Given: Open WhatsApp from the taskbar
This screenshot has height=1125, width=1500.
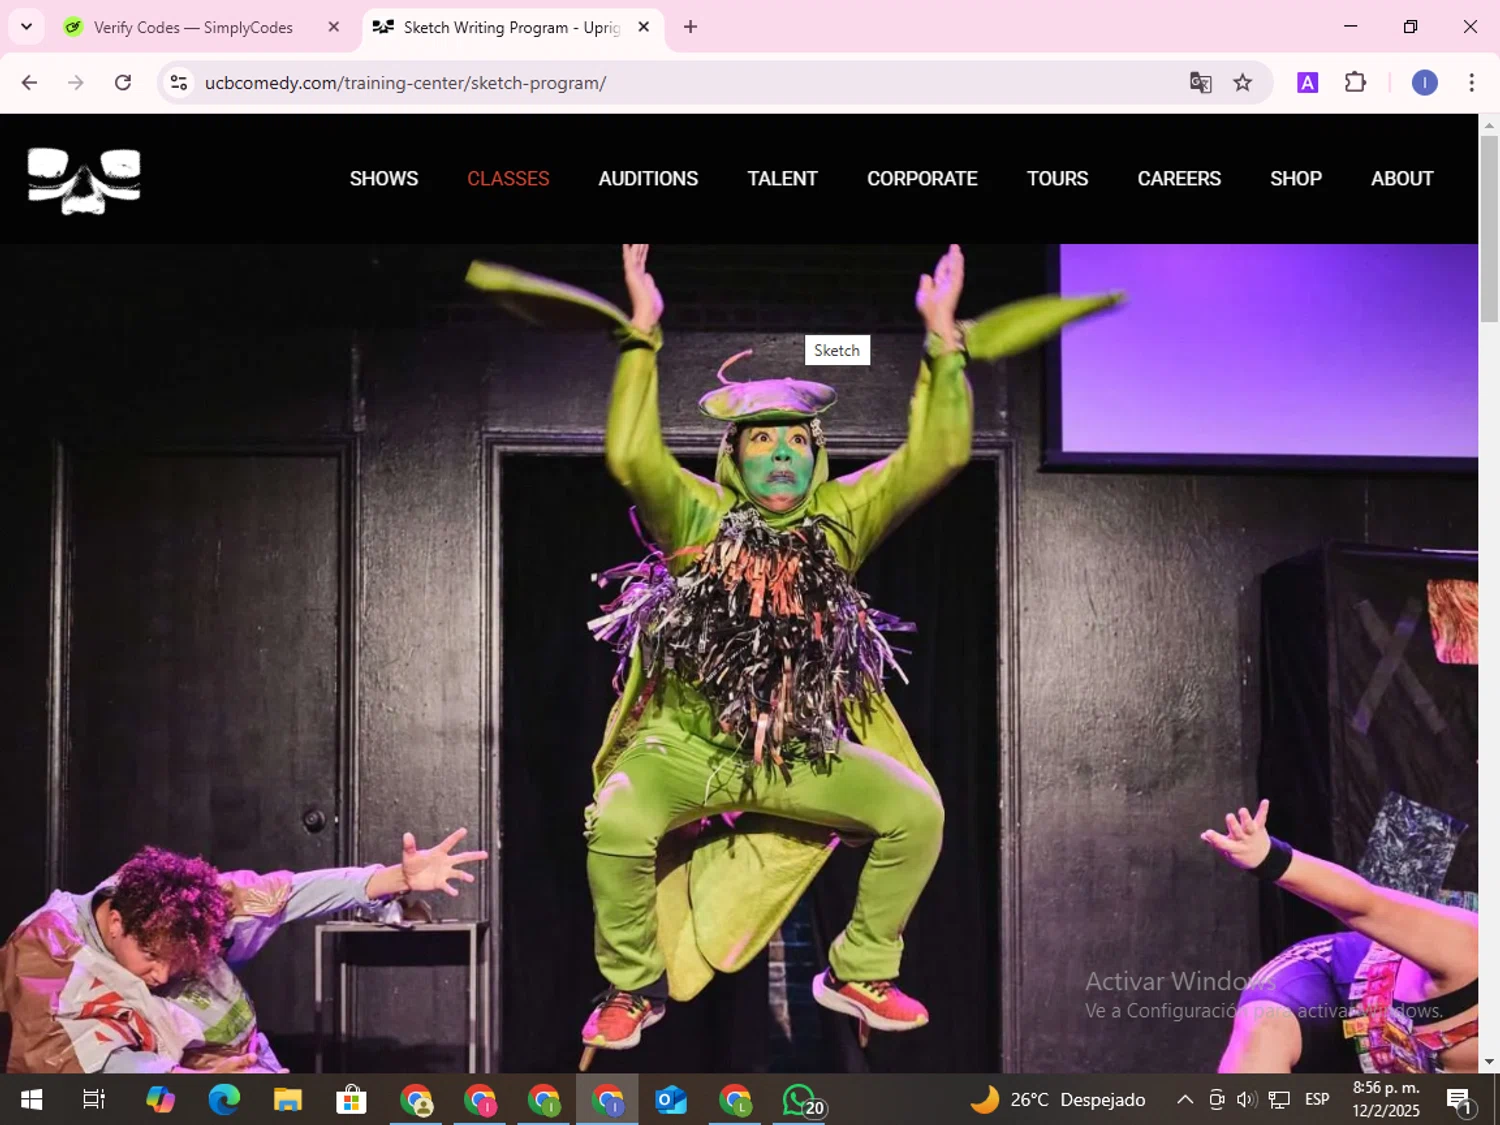Looking at the screenshot, I should [x=800, y=1100].
